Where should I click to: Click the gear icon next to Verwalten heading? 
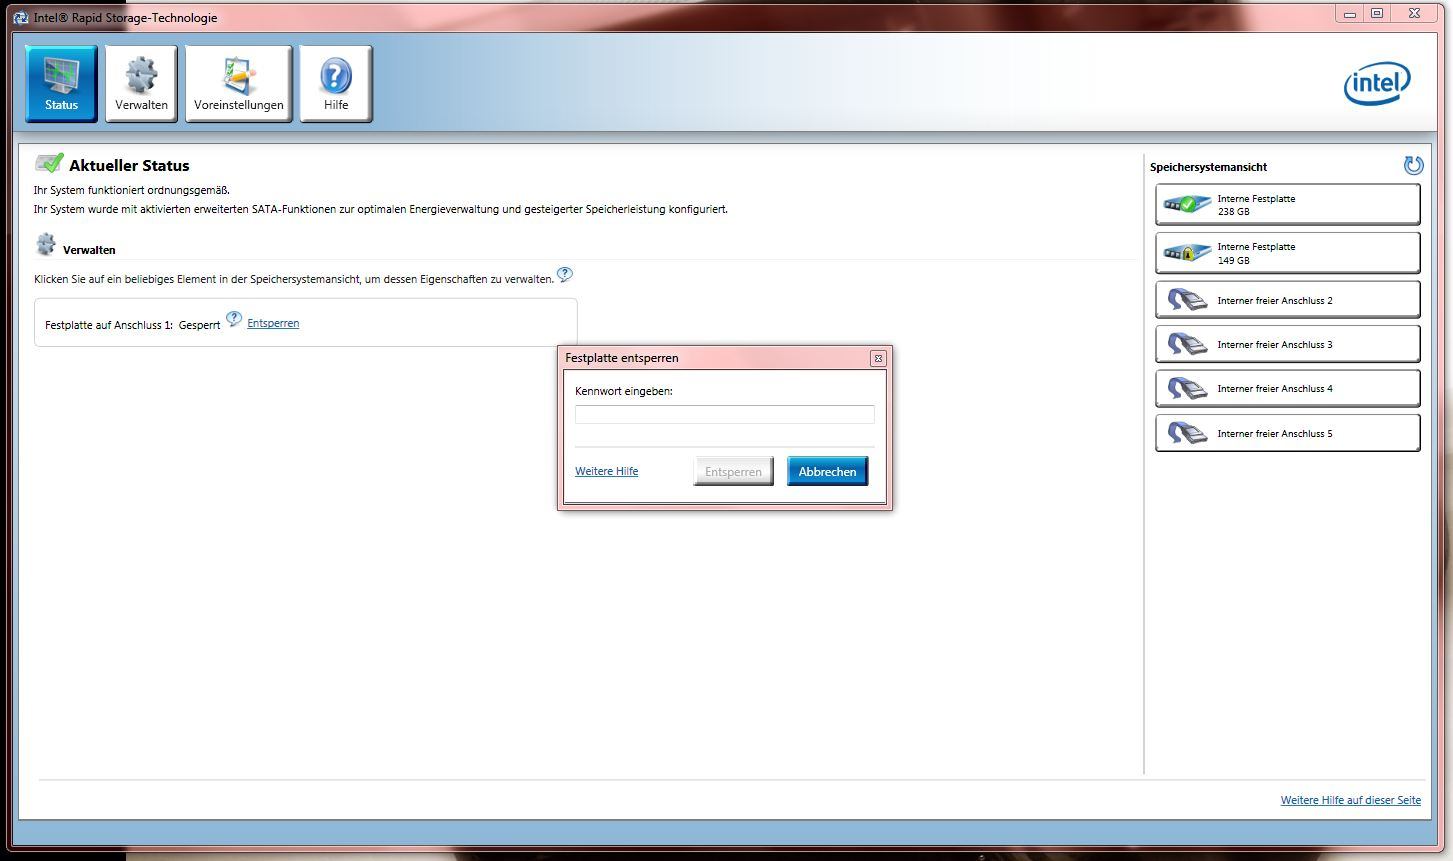pyautogui.click(x=46, y=245)
